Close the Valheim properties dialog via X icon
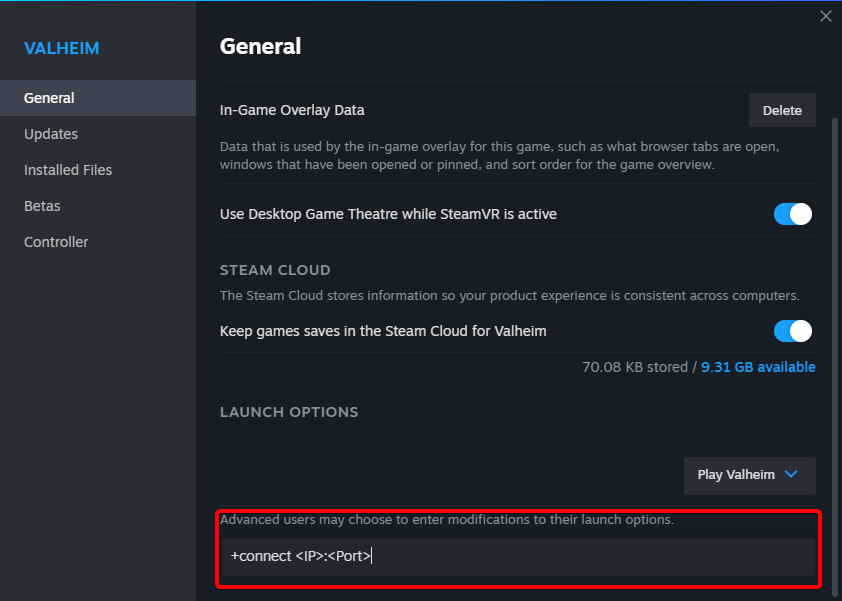The image size is (842, 601). point(826,16)
